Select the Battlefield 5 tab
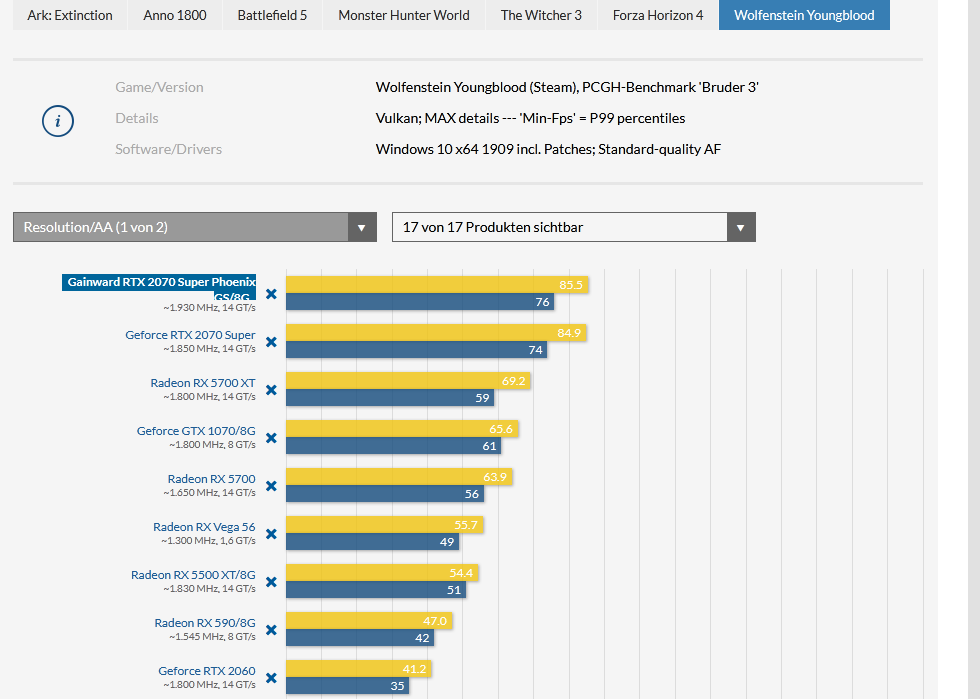This screenshot has width=980, height=699. (x=272, y=15)
